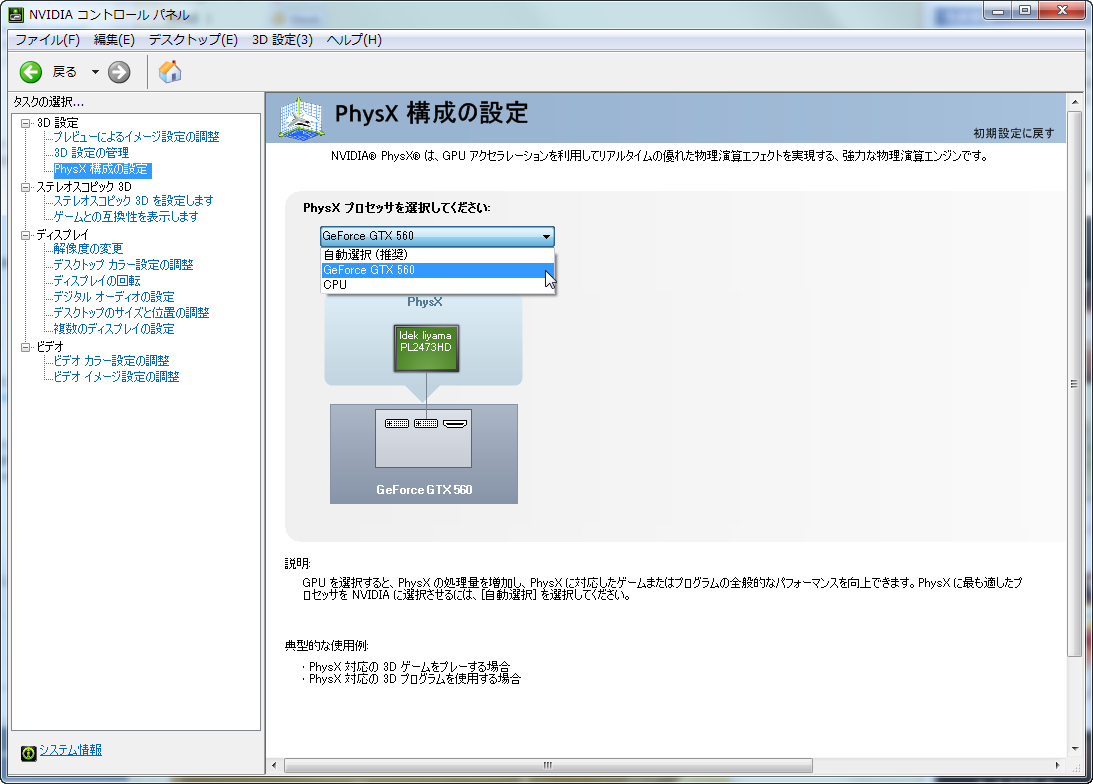Open the ファイル(F) menu

tap(47, 40)
